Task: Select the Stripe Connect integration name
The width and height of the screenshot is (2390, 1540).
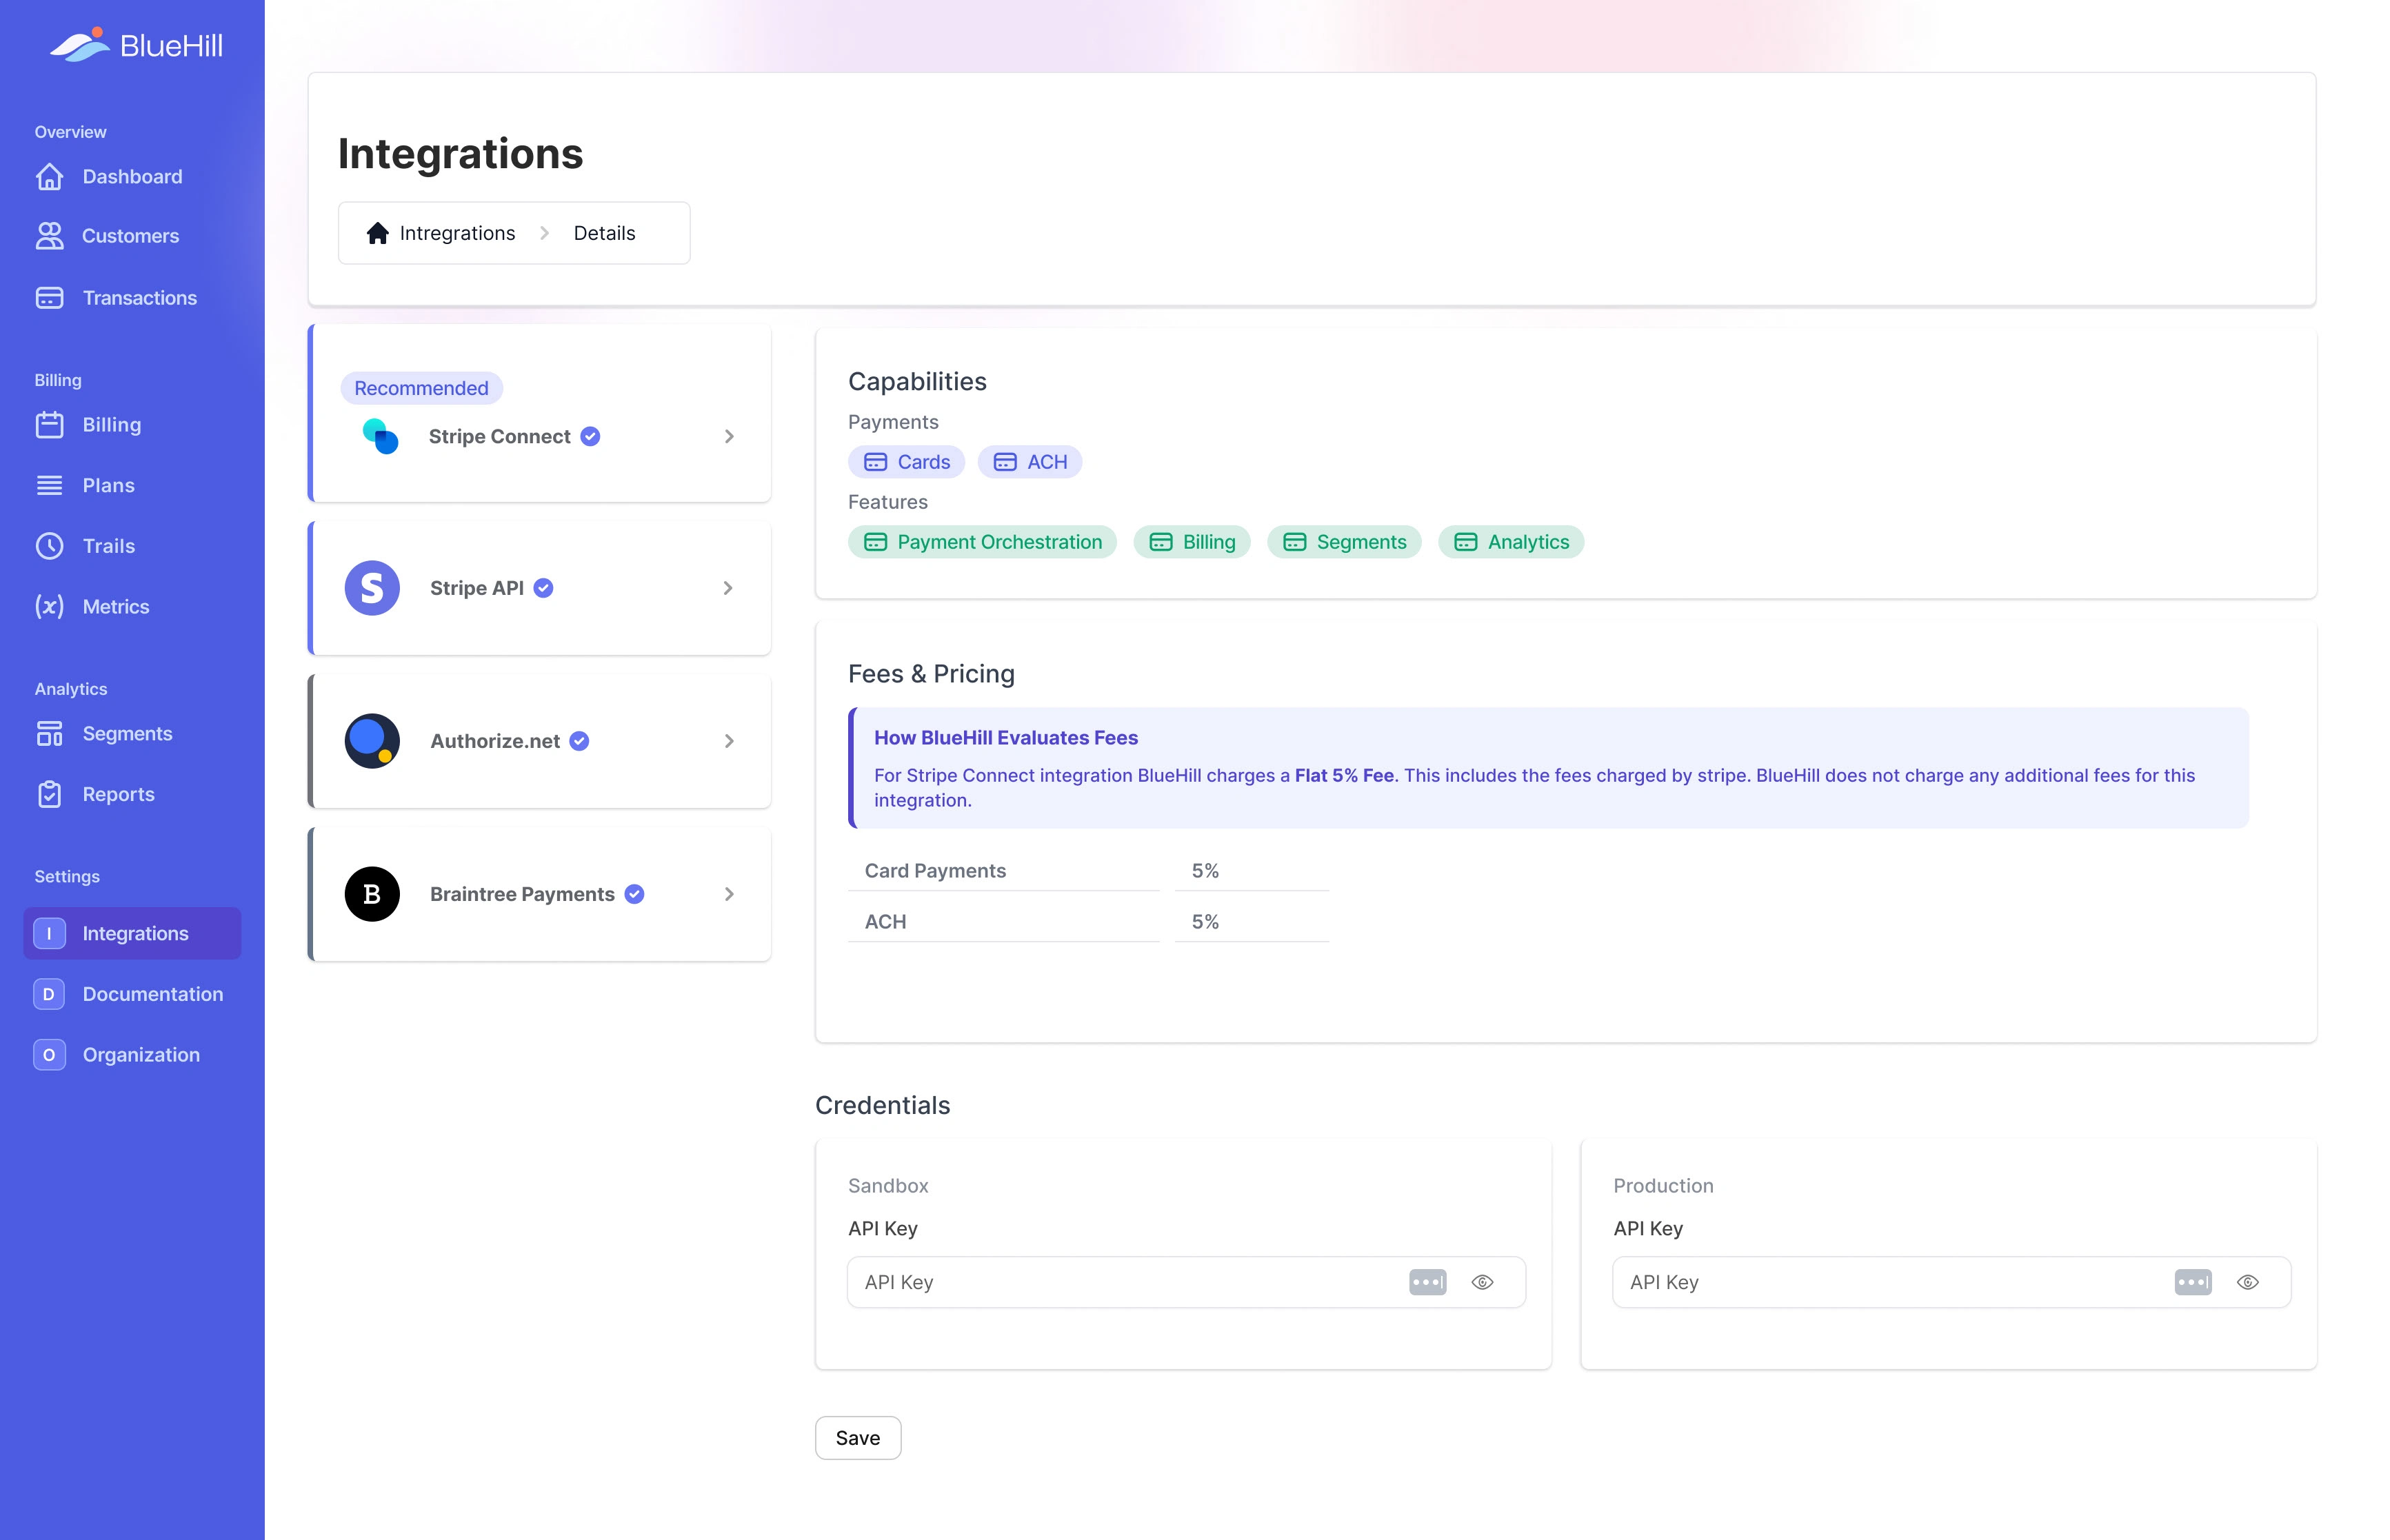Action: pyautogui.click(x=499, y=436)
